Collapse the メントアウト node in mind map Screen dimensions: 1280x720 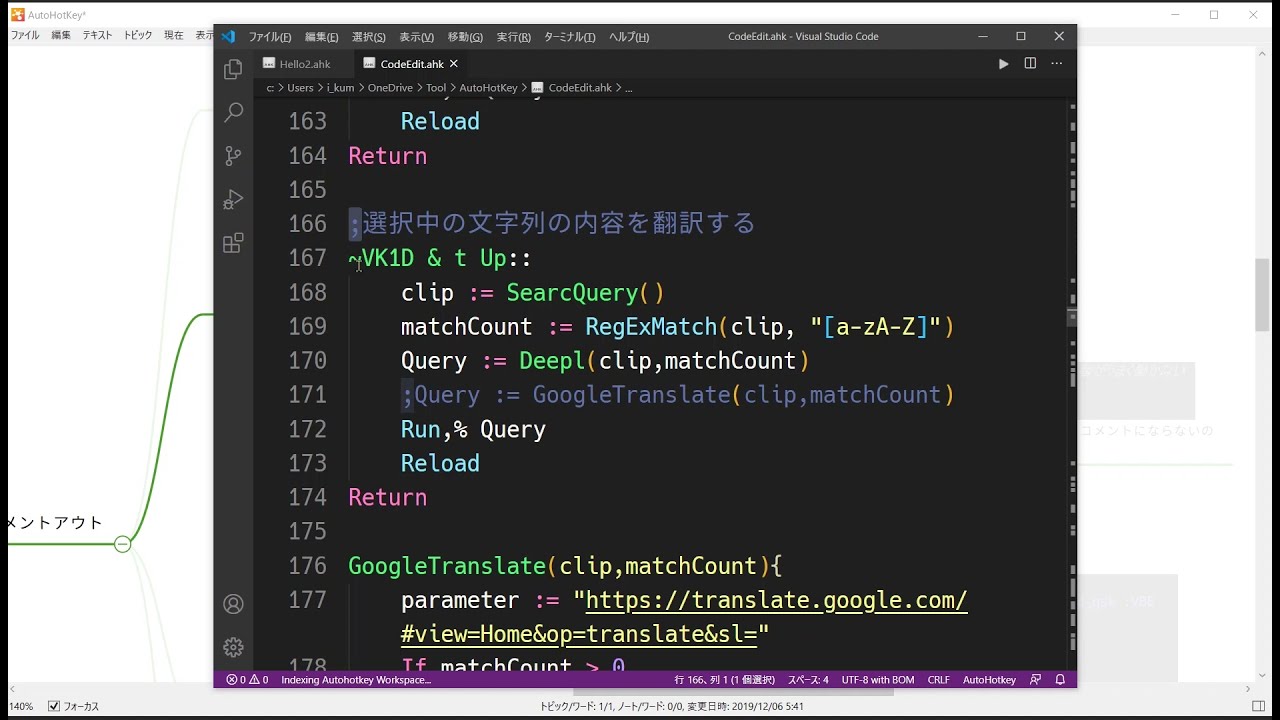[x=122, y=544]
